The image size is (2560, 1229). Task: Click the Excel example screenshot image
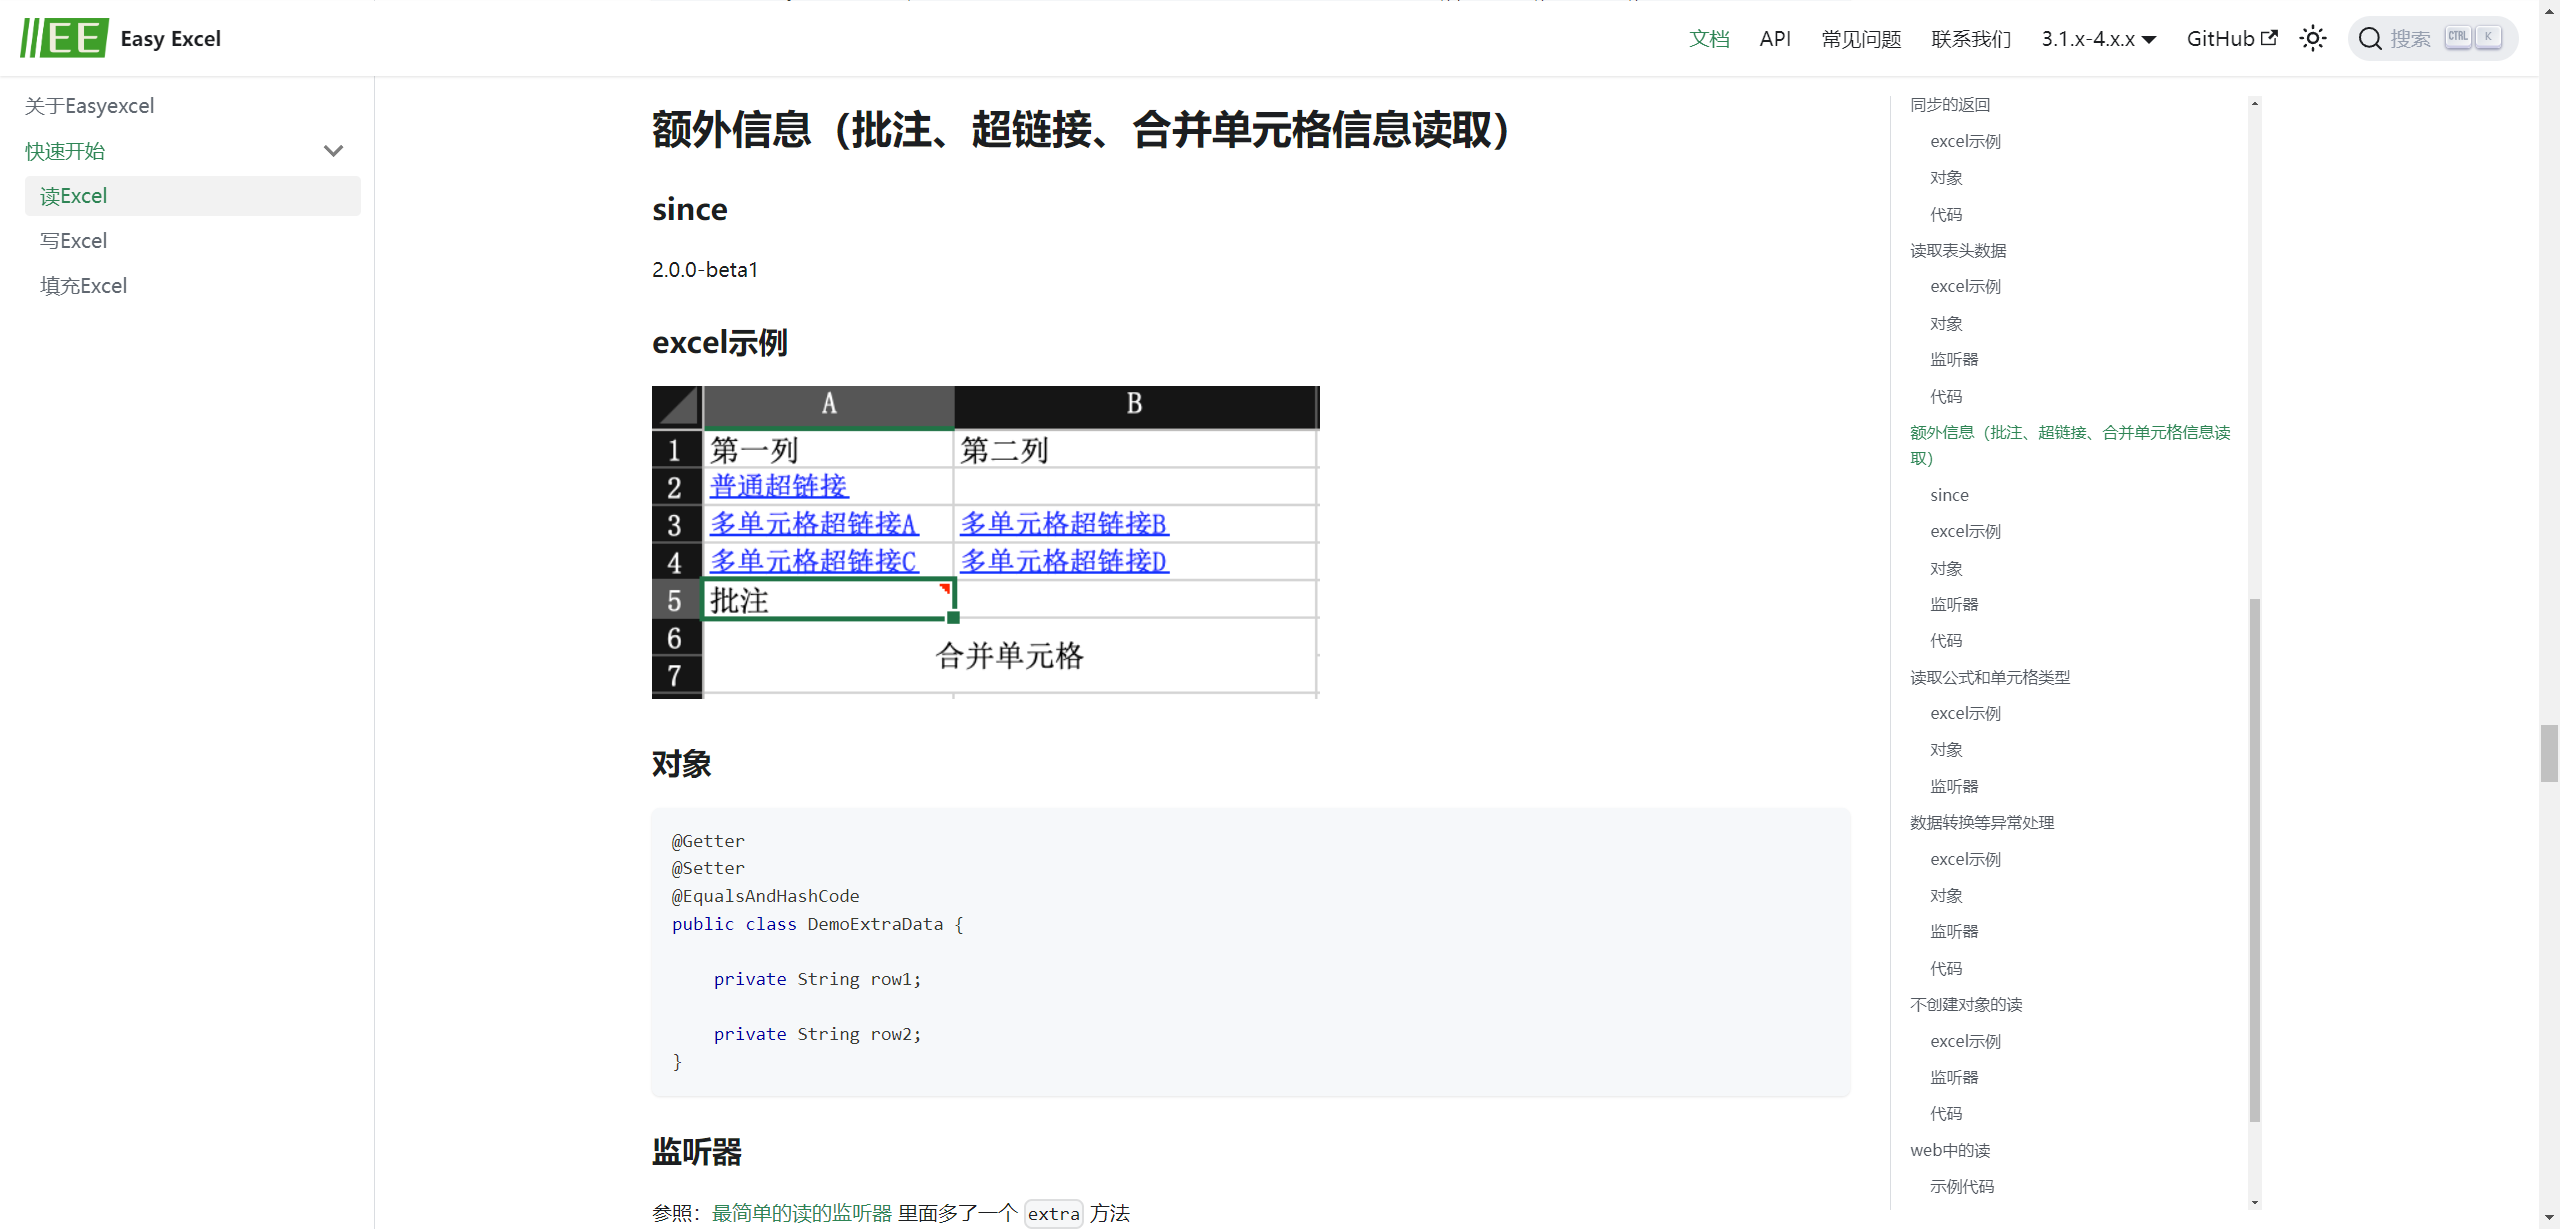coord(985,542)
